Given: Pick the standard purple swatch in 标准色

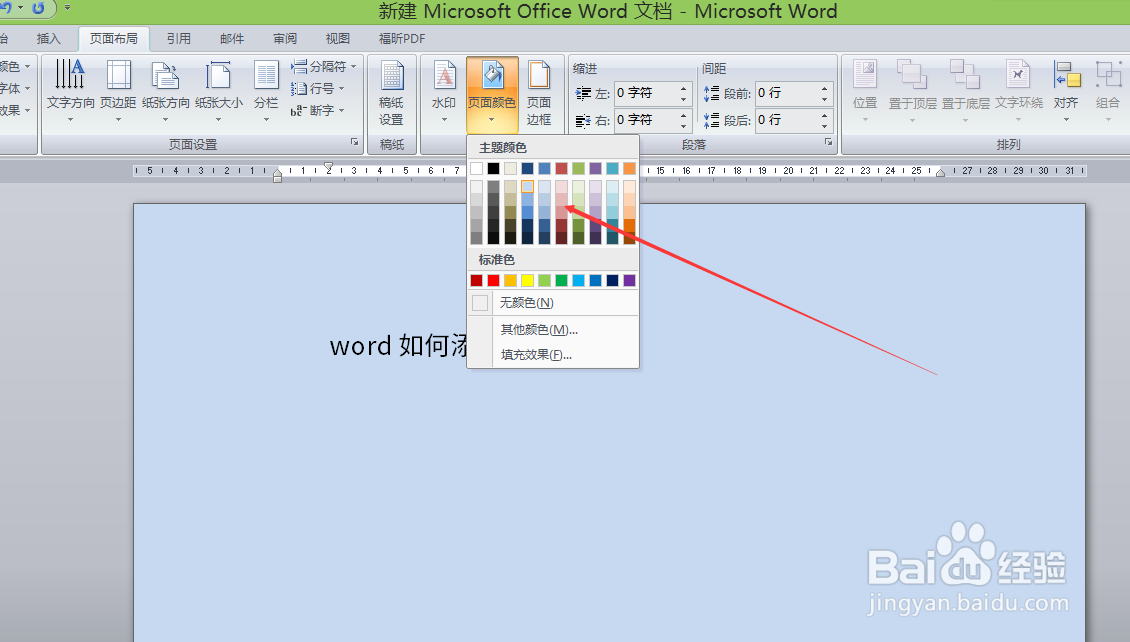Looking at the screenshot, I should pos(629,280).
